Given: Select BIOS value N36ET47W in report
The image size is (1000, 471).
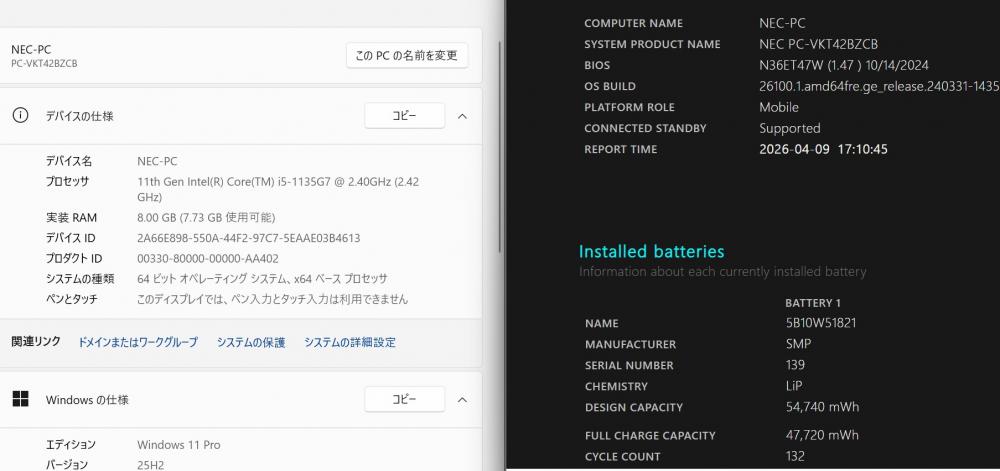Looking at the screenshot, I should click(x=844, y=65).
